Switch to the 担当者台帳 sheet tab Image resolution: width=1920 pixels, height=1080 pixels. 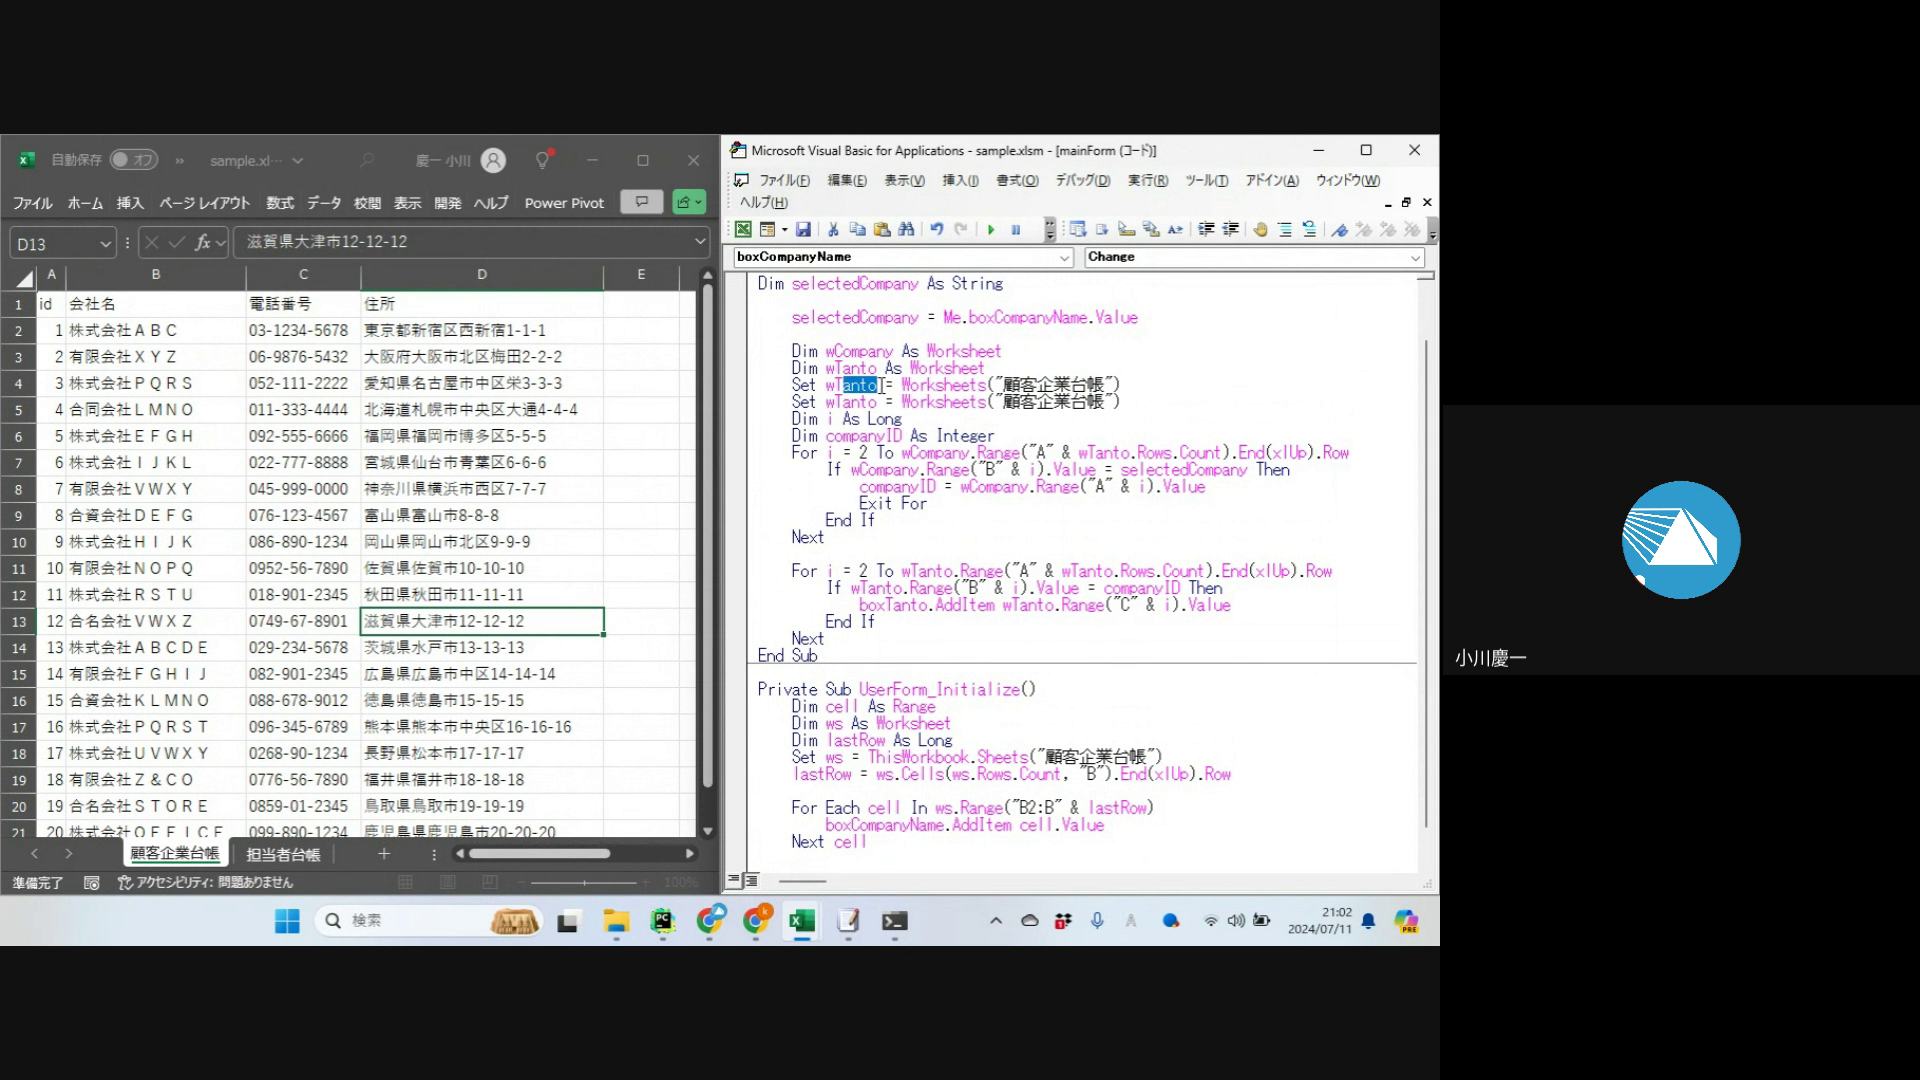click(283, 855)
